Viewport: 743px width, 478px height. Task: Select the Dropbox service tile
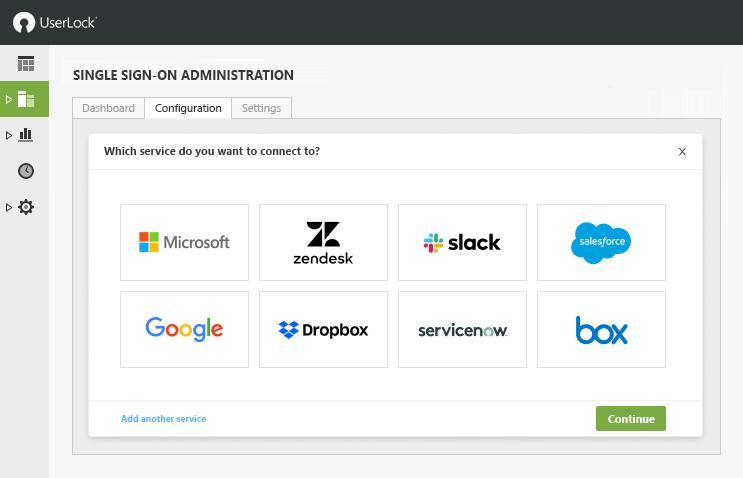(323, 329)
